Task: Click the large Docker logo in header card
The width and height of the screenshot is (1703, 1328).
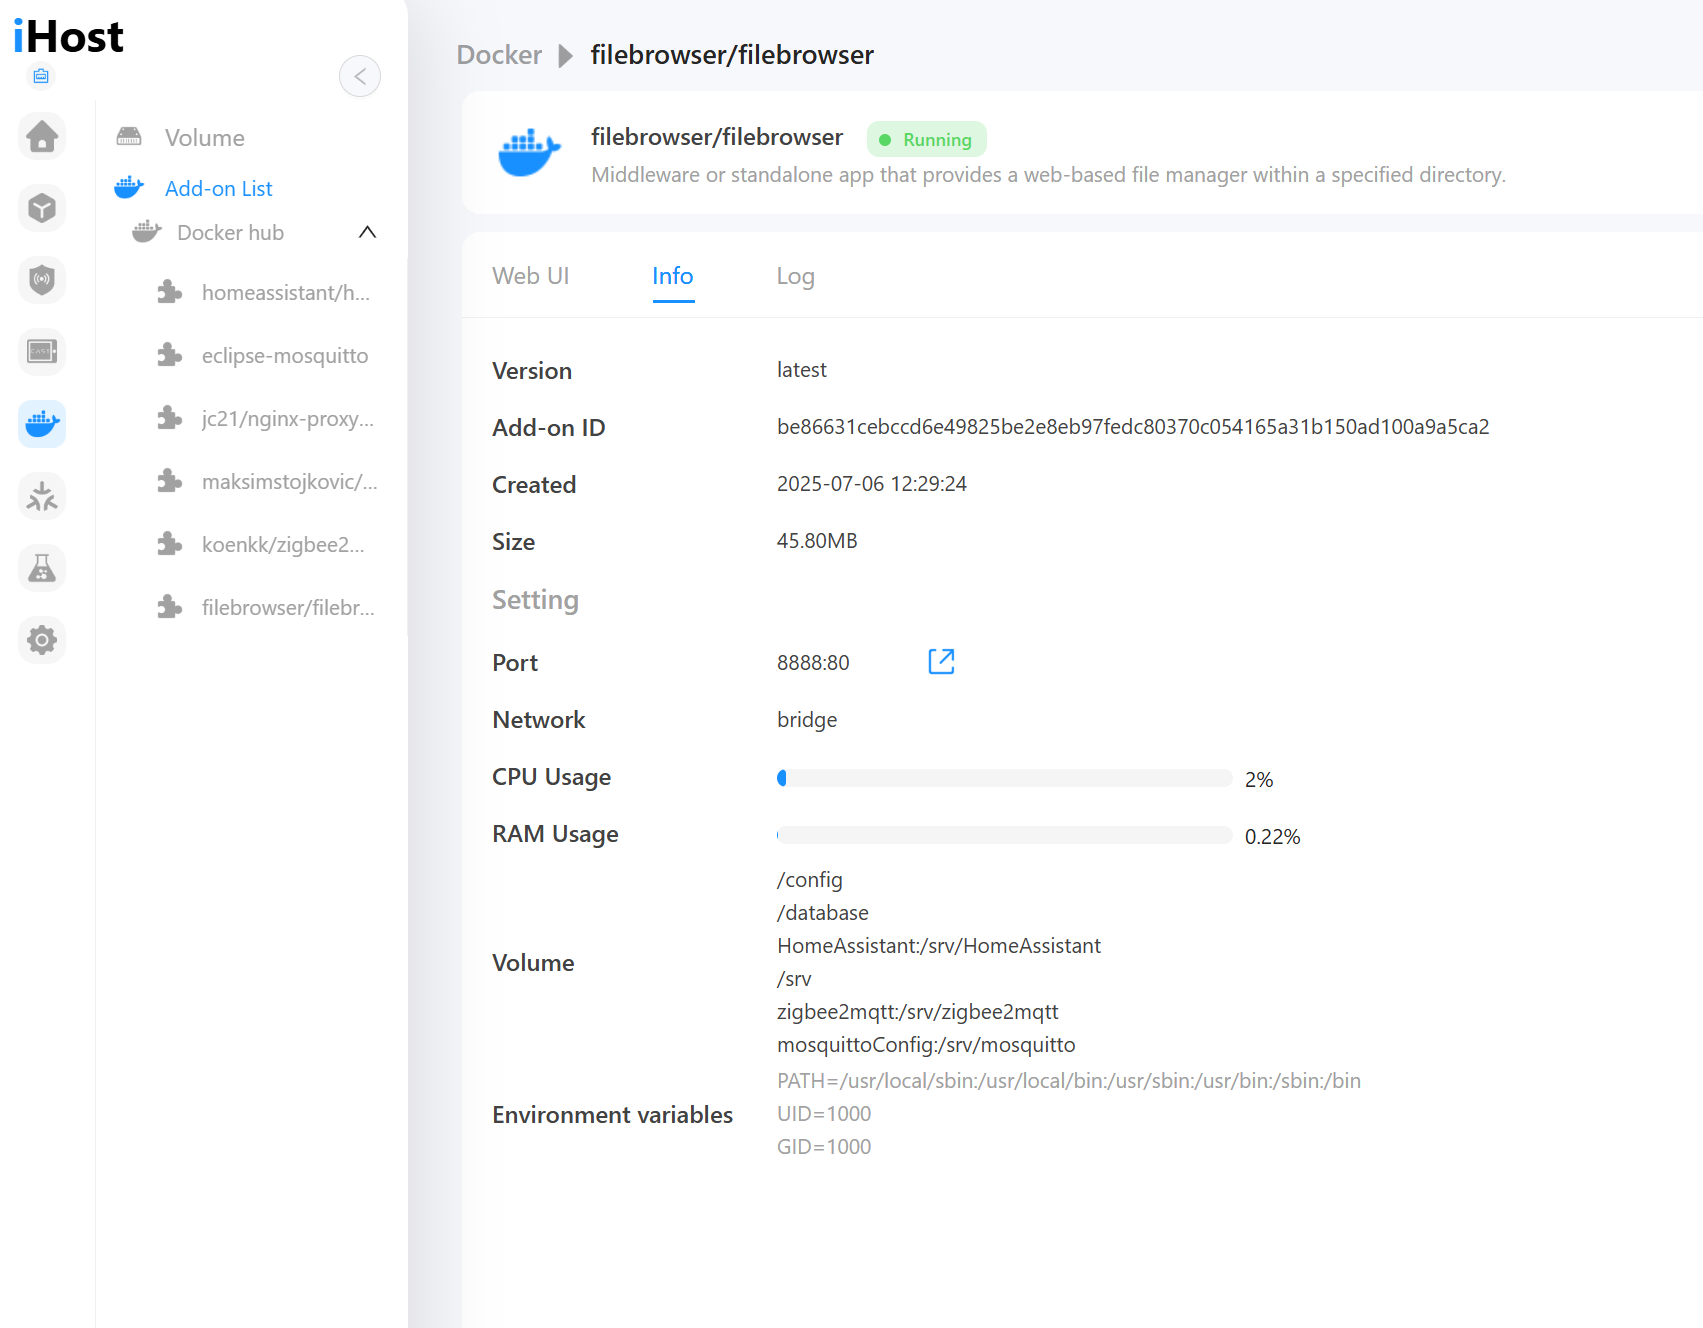Action: pyautogui.click(x=530, y=152)
